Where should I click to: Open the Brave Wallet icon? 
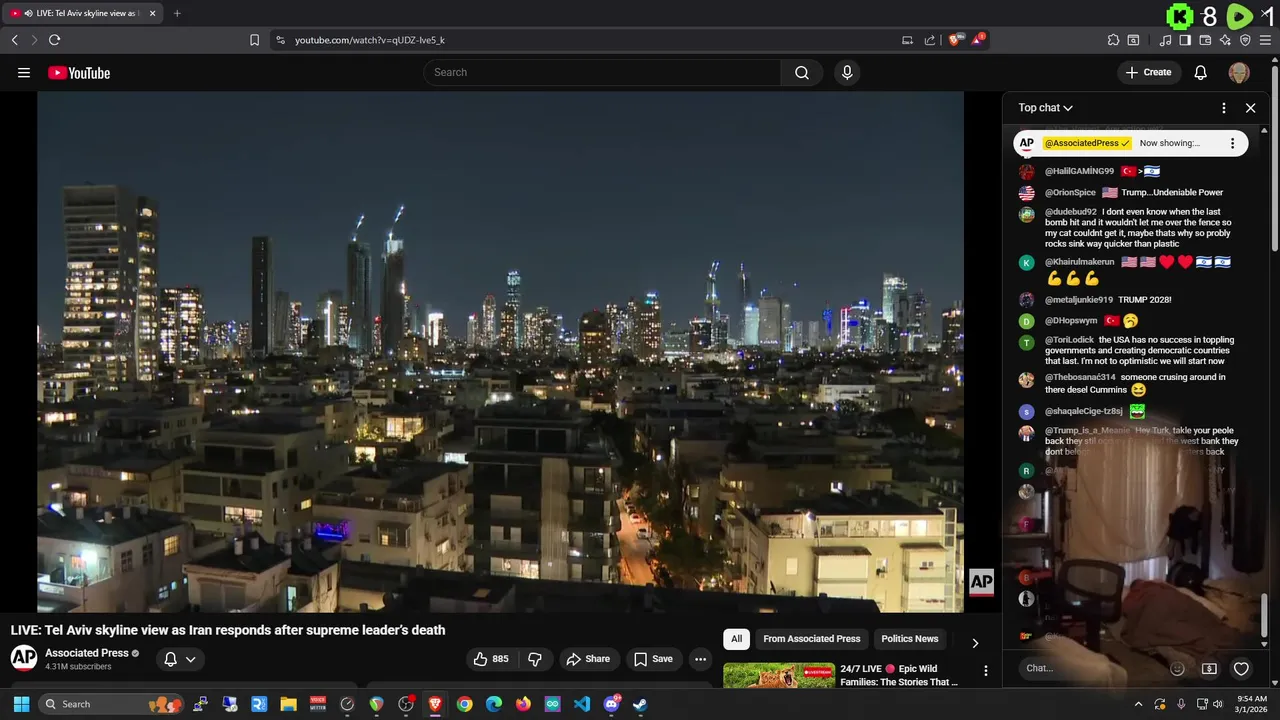(x=1205, y=40)
